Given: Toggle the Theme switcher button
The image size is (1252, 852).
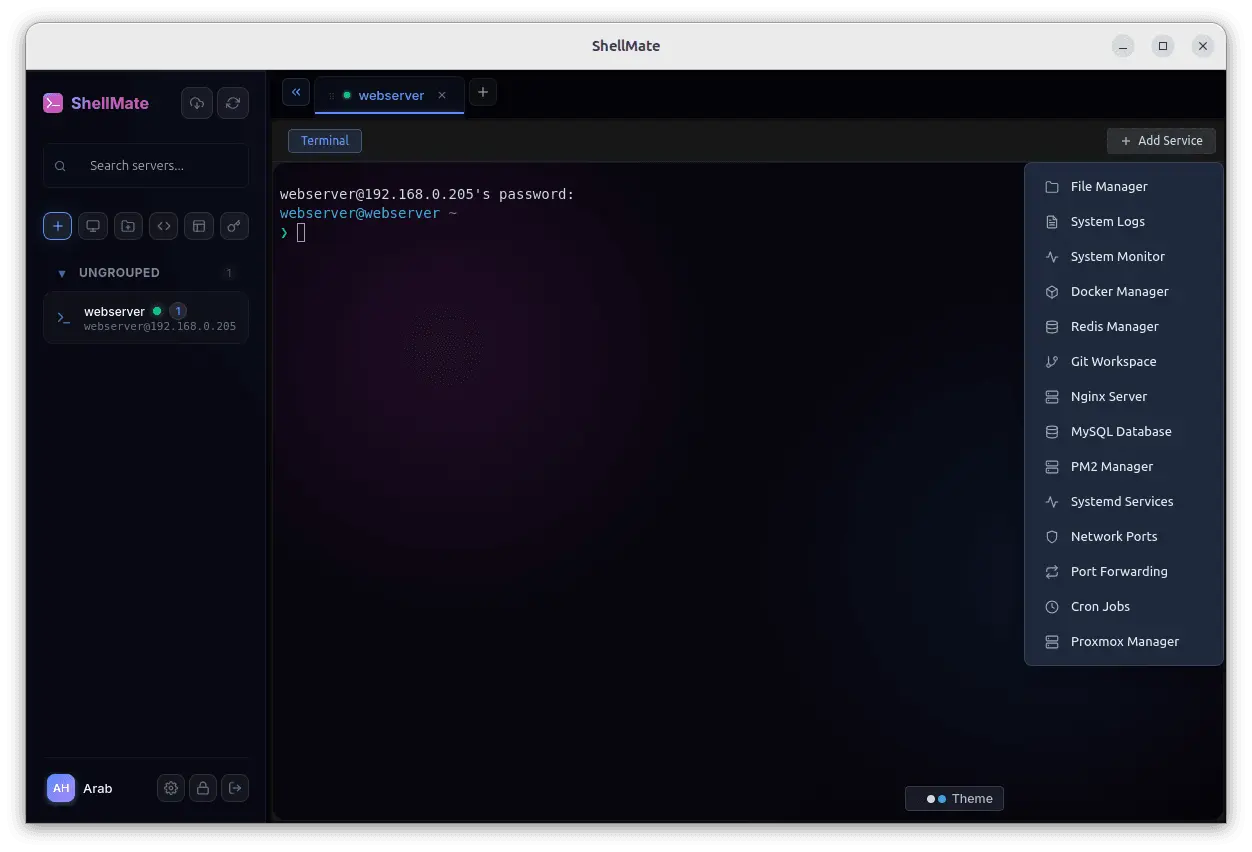Looking at the screenshot, I should click(954, 799).
